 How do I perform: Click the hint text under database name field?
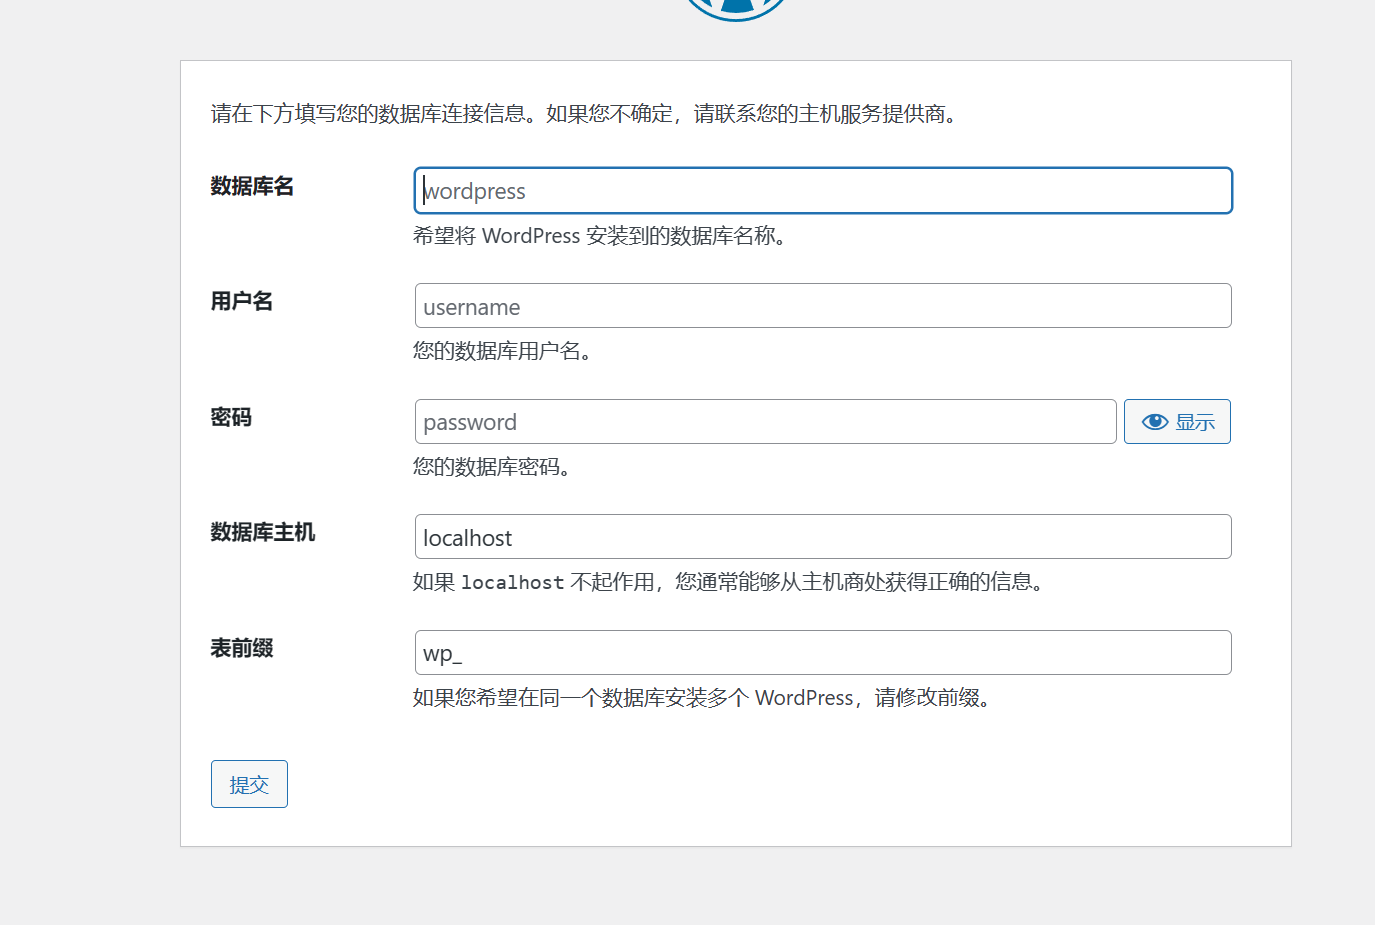pos(598,236)
